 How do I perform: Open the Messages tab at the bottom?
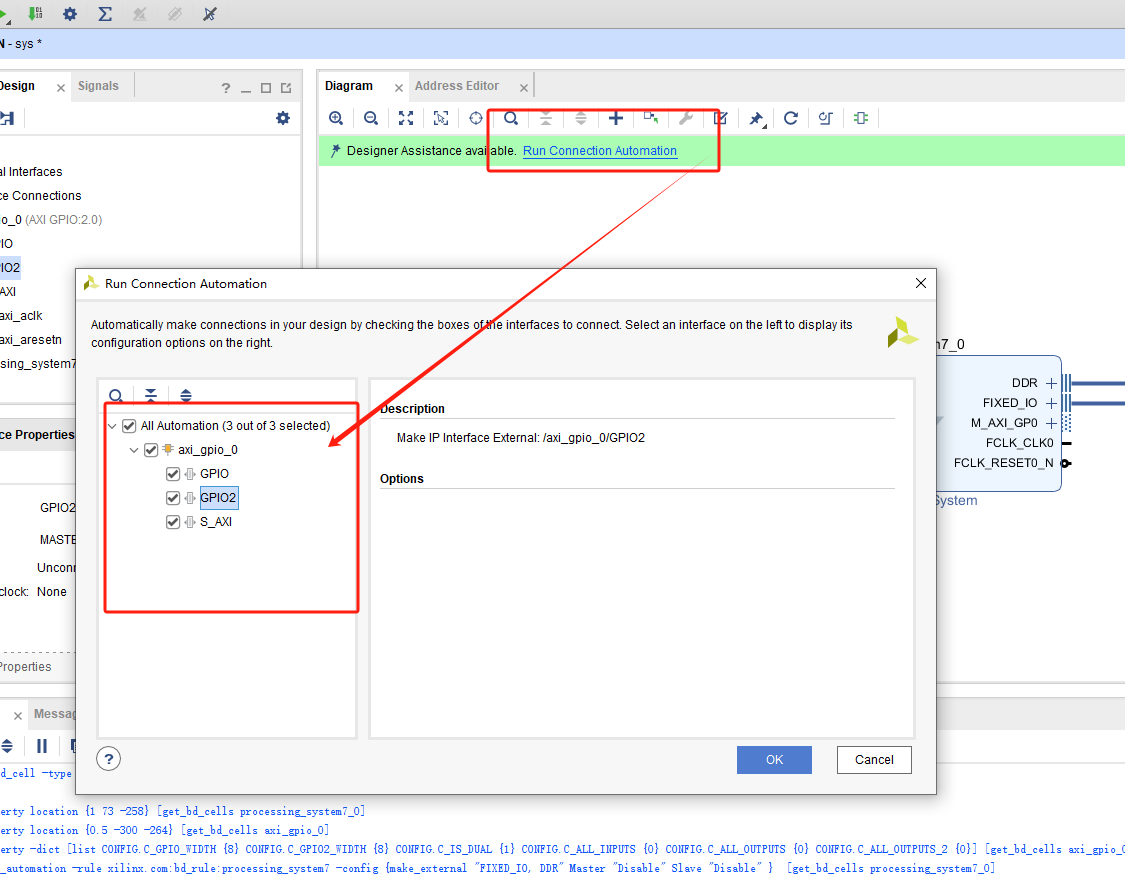55,714
